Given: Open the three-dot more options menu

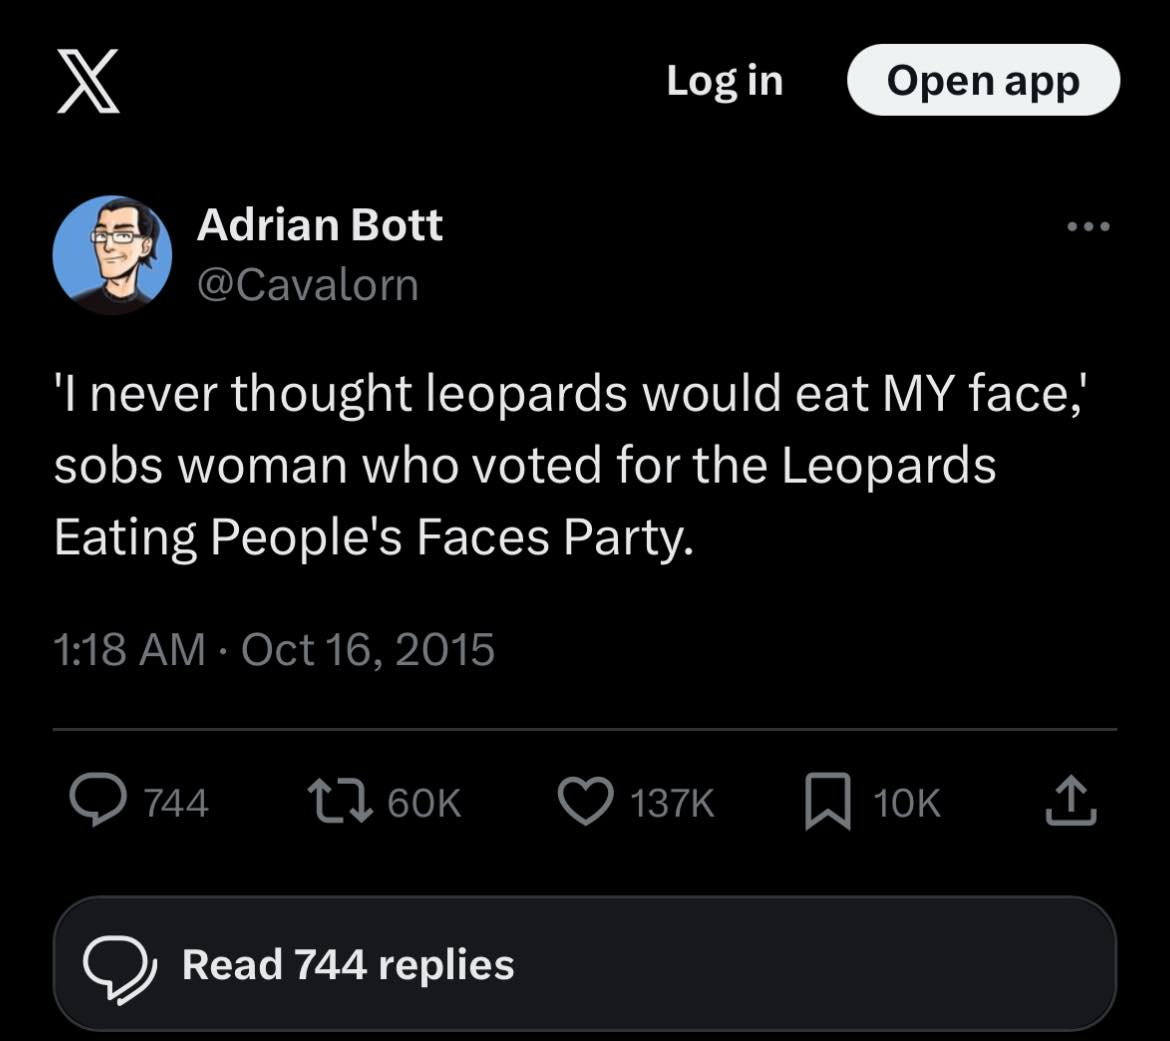Looking at the screenshot, I should [1088, 227].
